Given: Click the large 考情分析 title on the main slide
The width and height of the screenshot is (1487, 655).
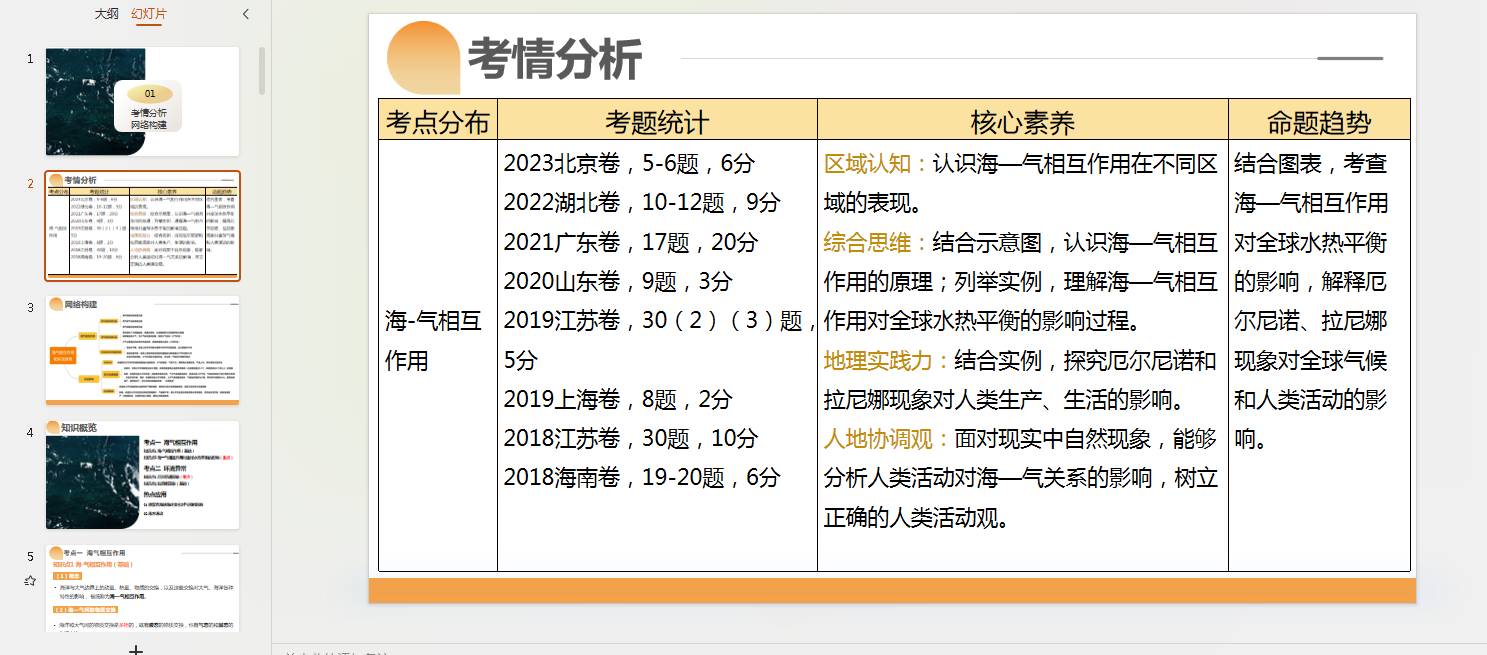Looking at the screenshot, I should (x=555, y=58).
